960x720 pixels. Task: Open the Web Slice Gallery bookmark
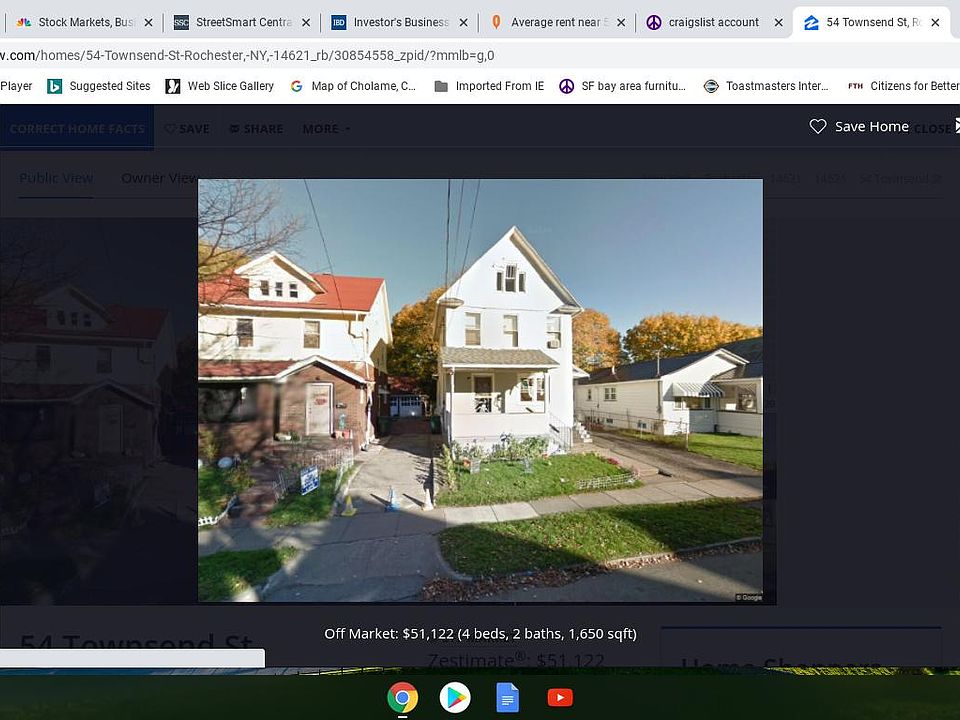click(x=220, y=86)
